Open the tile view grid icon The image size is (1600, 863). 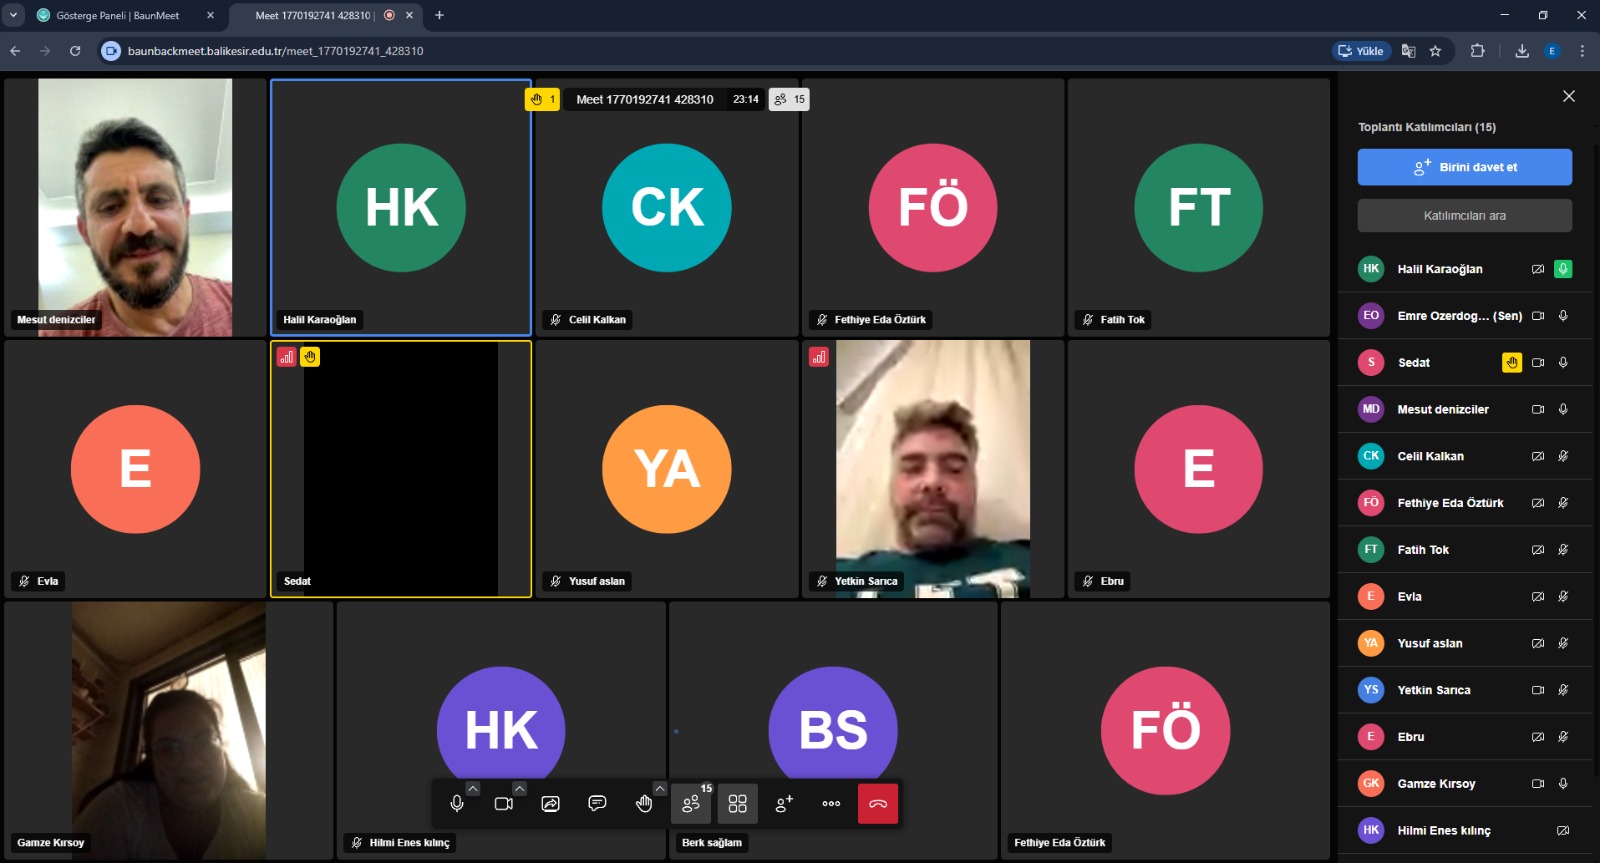738,803
